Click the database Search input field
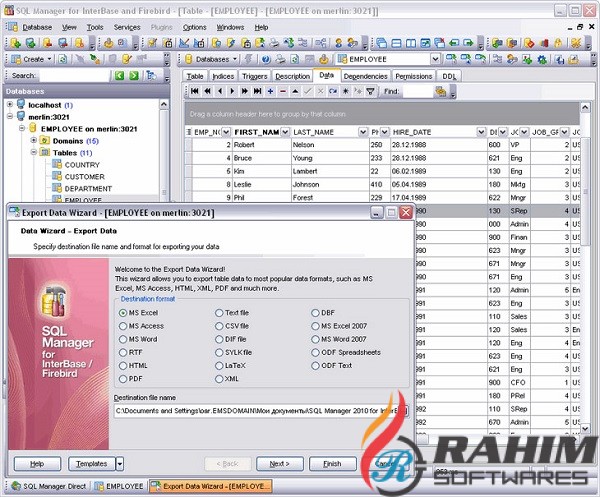This screenshot has height=497, width=600. (74, 75)
